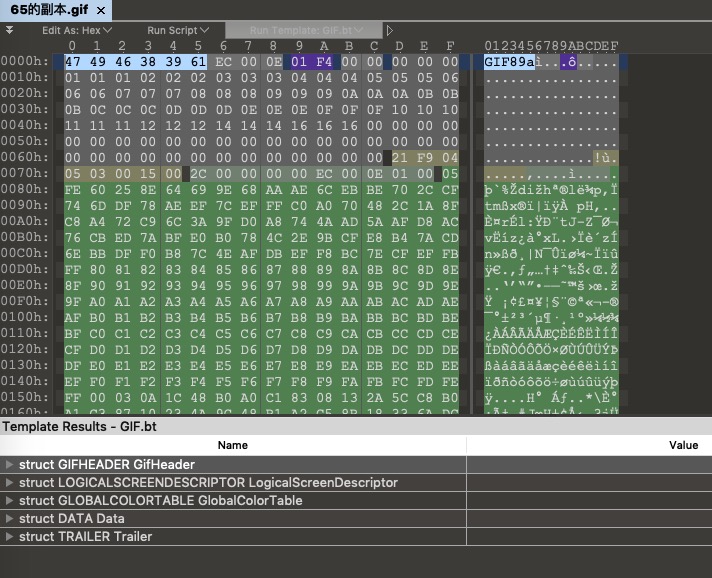Click hex byte 2C in row 0070h

tap(198, 174)
